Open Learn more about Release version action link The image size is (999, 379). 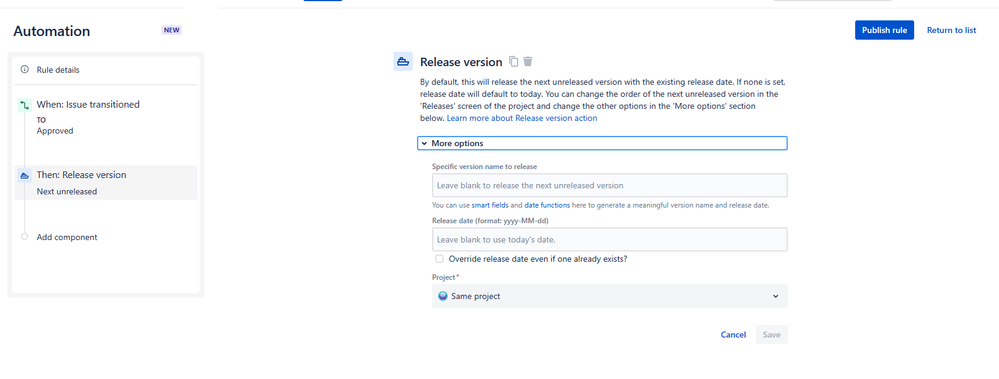click(x=522, y=118)
